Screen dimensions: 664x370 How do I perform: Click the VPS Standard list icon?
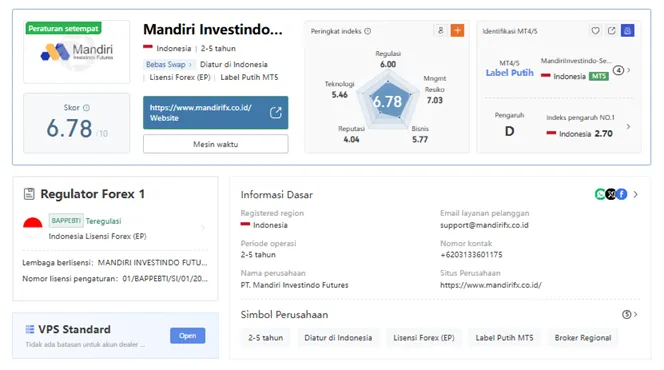(x=30, y=329)
